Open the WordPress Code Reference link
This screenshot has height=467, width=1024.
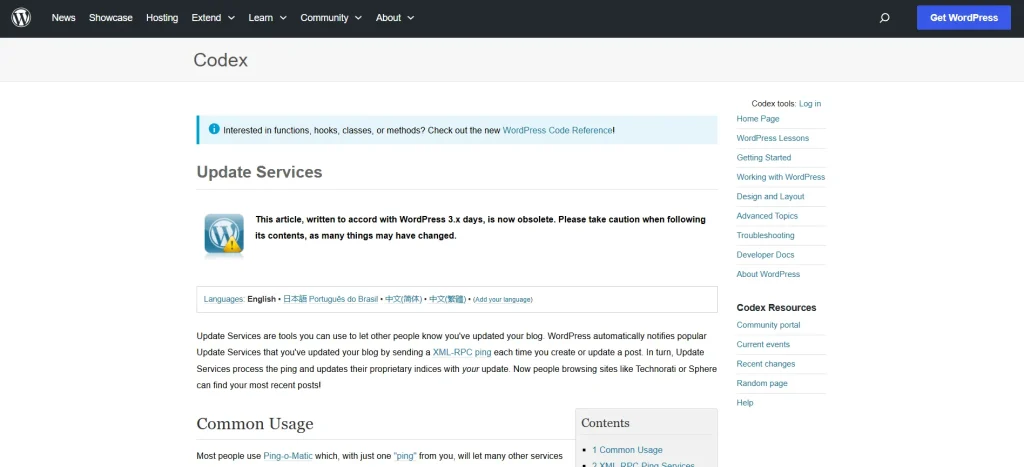tap(557, 131)
